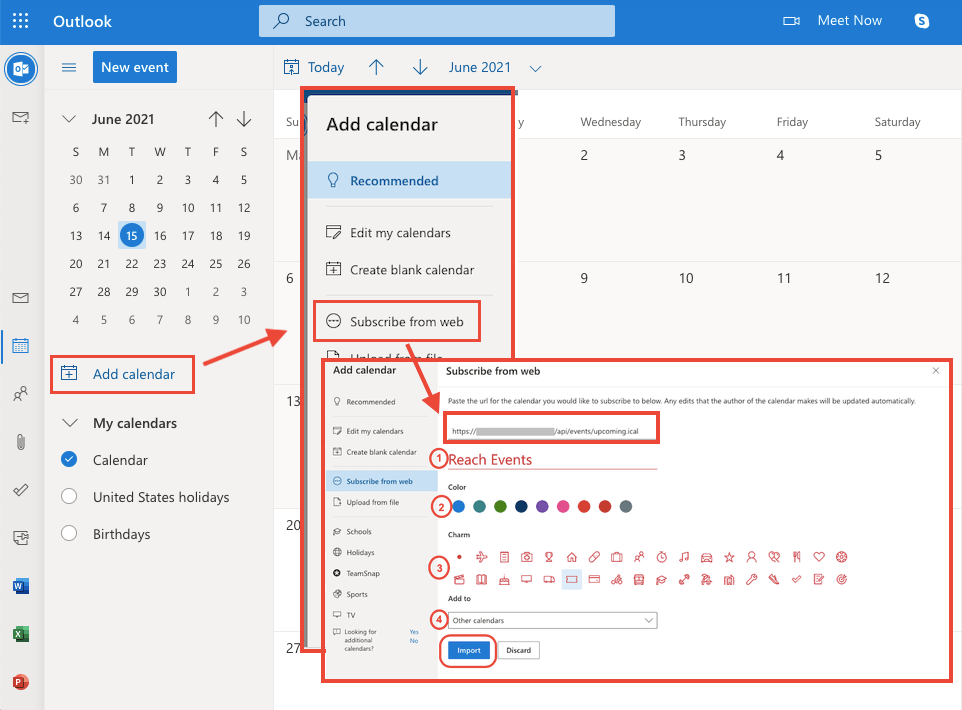962x710 pixels.
Task: Pick the camera charm
Action: click(526, 557)
